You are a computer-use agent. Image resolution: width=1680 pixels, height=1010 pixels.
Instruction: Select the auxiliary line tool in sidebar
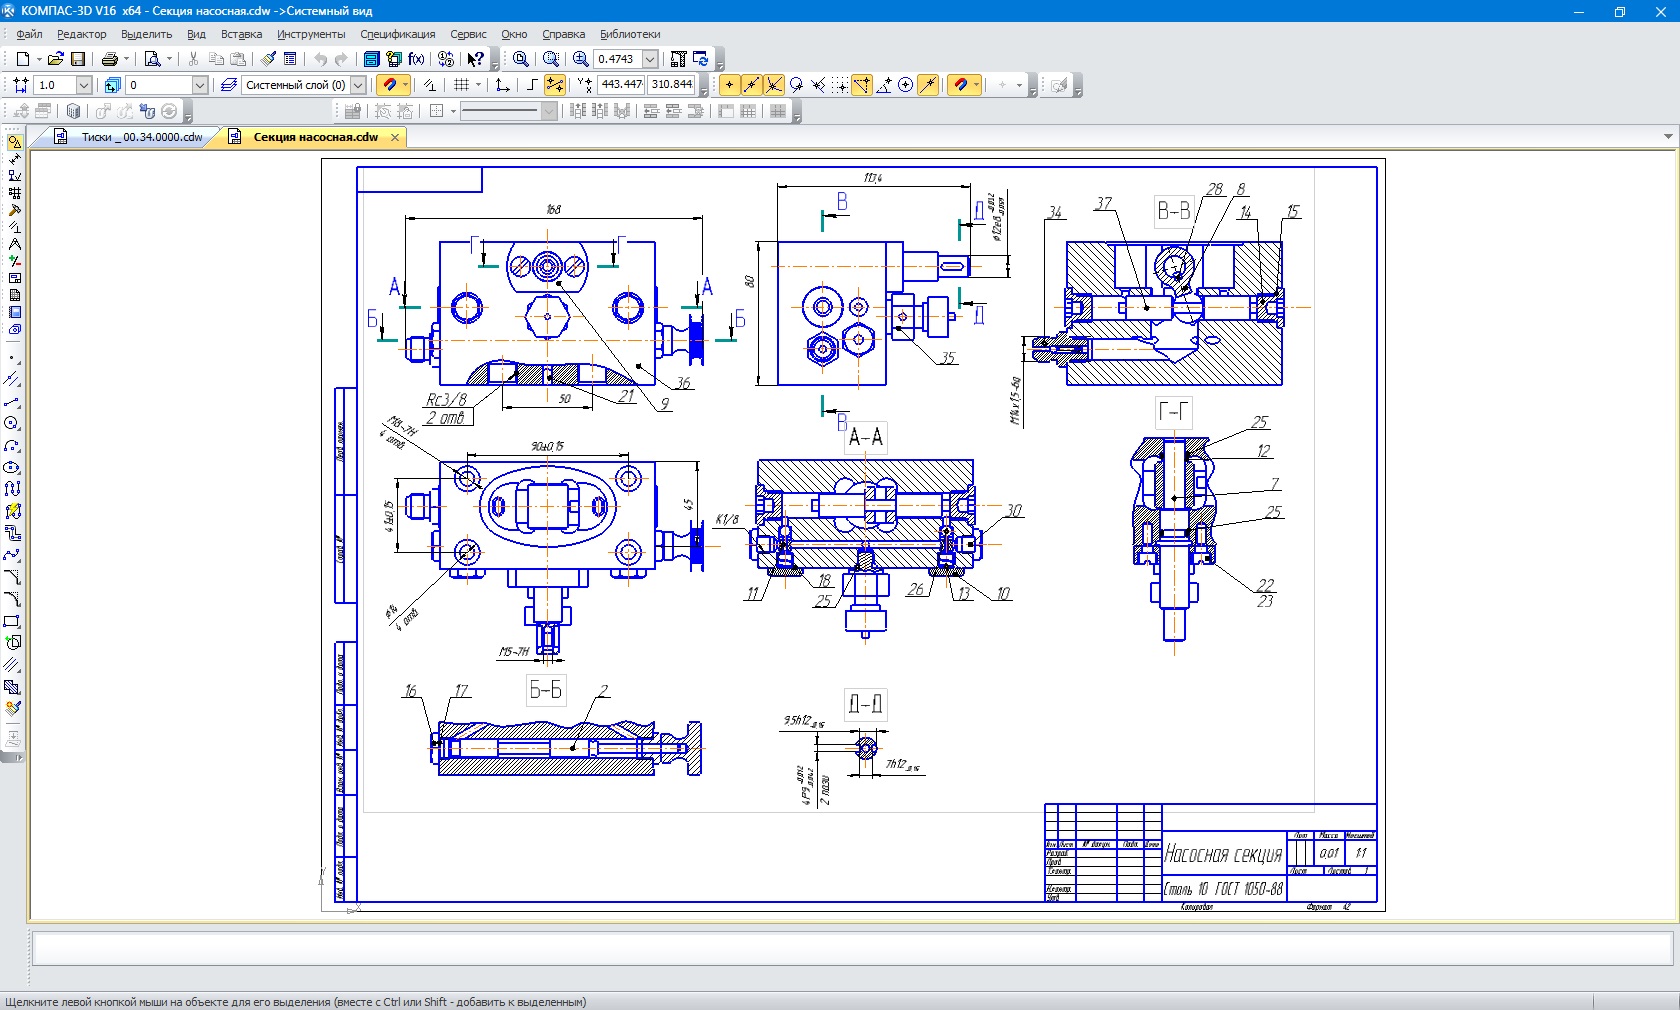point(12,380)
